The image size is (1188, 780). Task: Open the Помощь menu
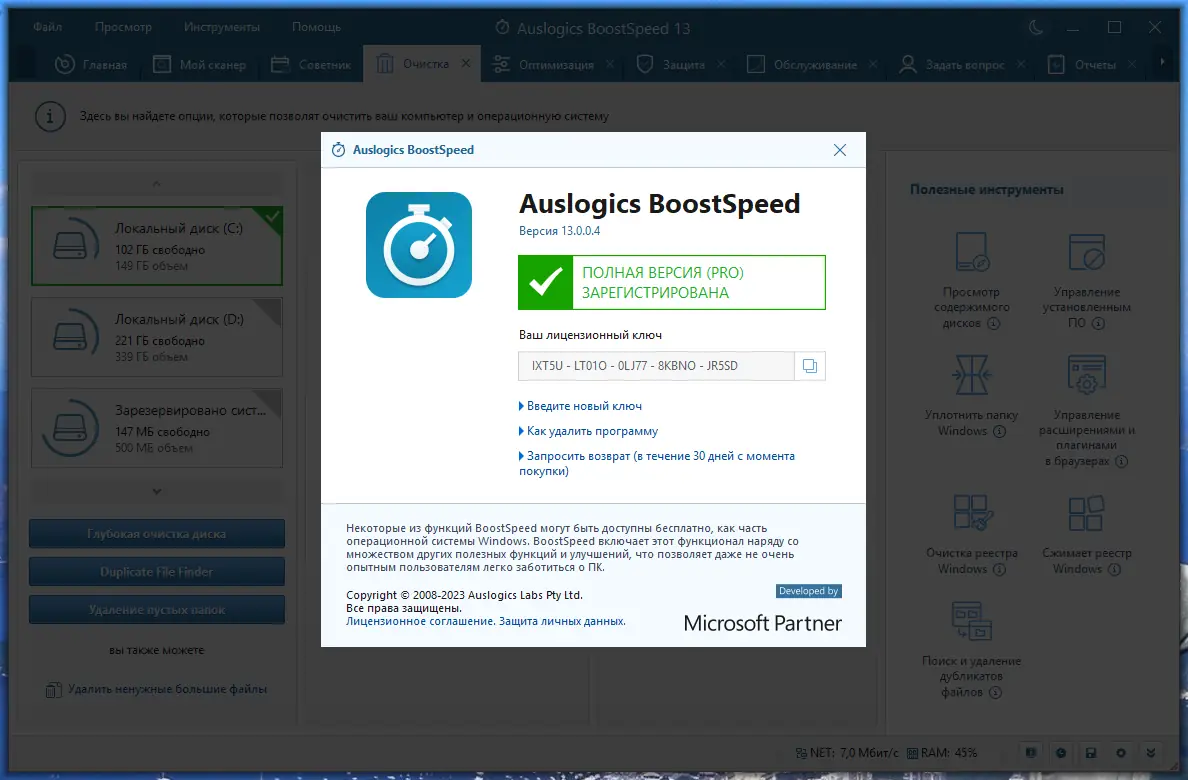tap(316, 27)
